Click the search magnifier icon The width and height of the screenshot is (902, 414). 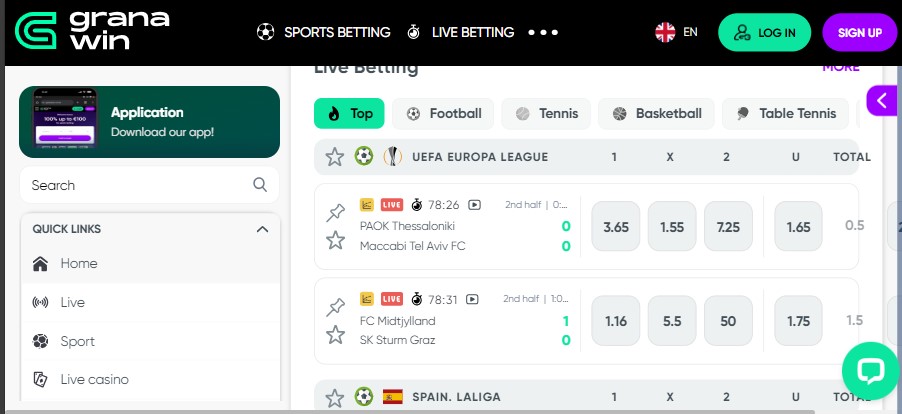click(x=260, y=185)
